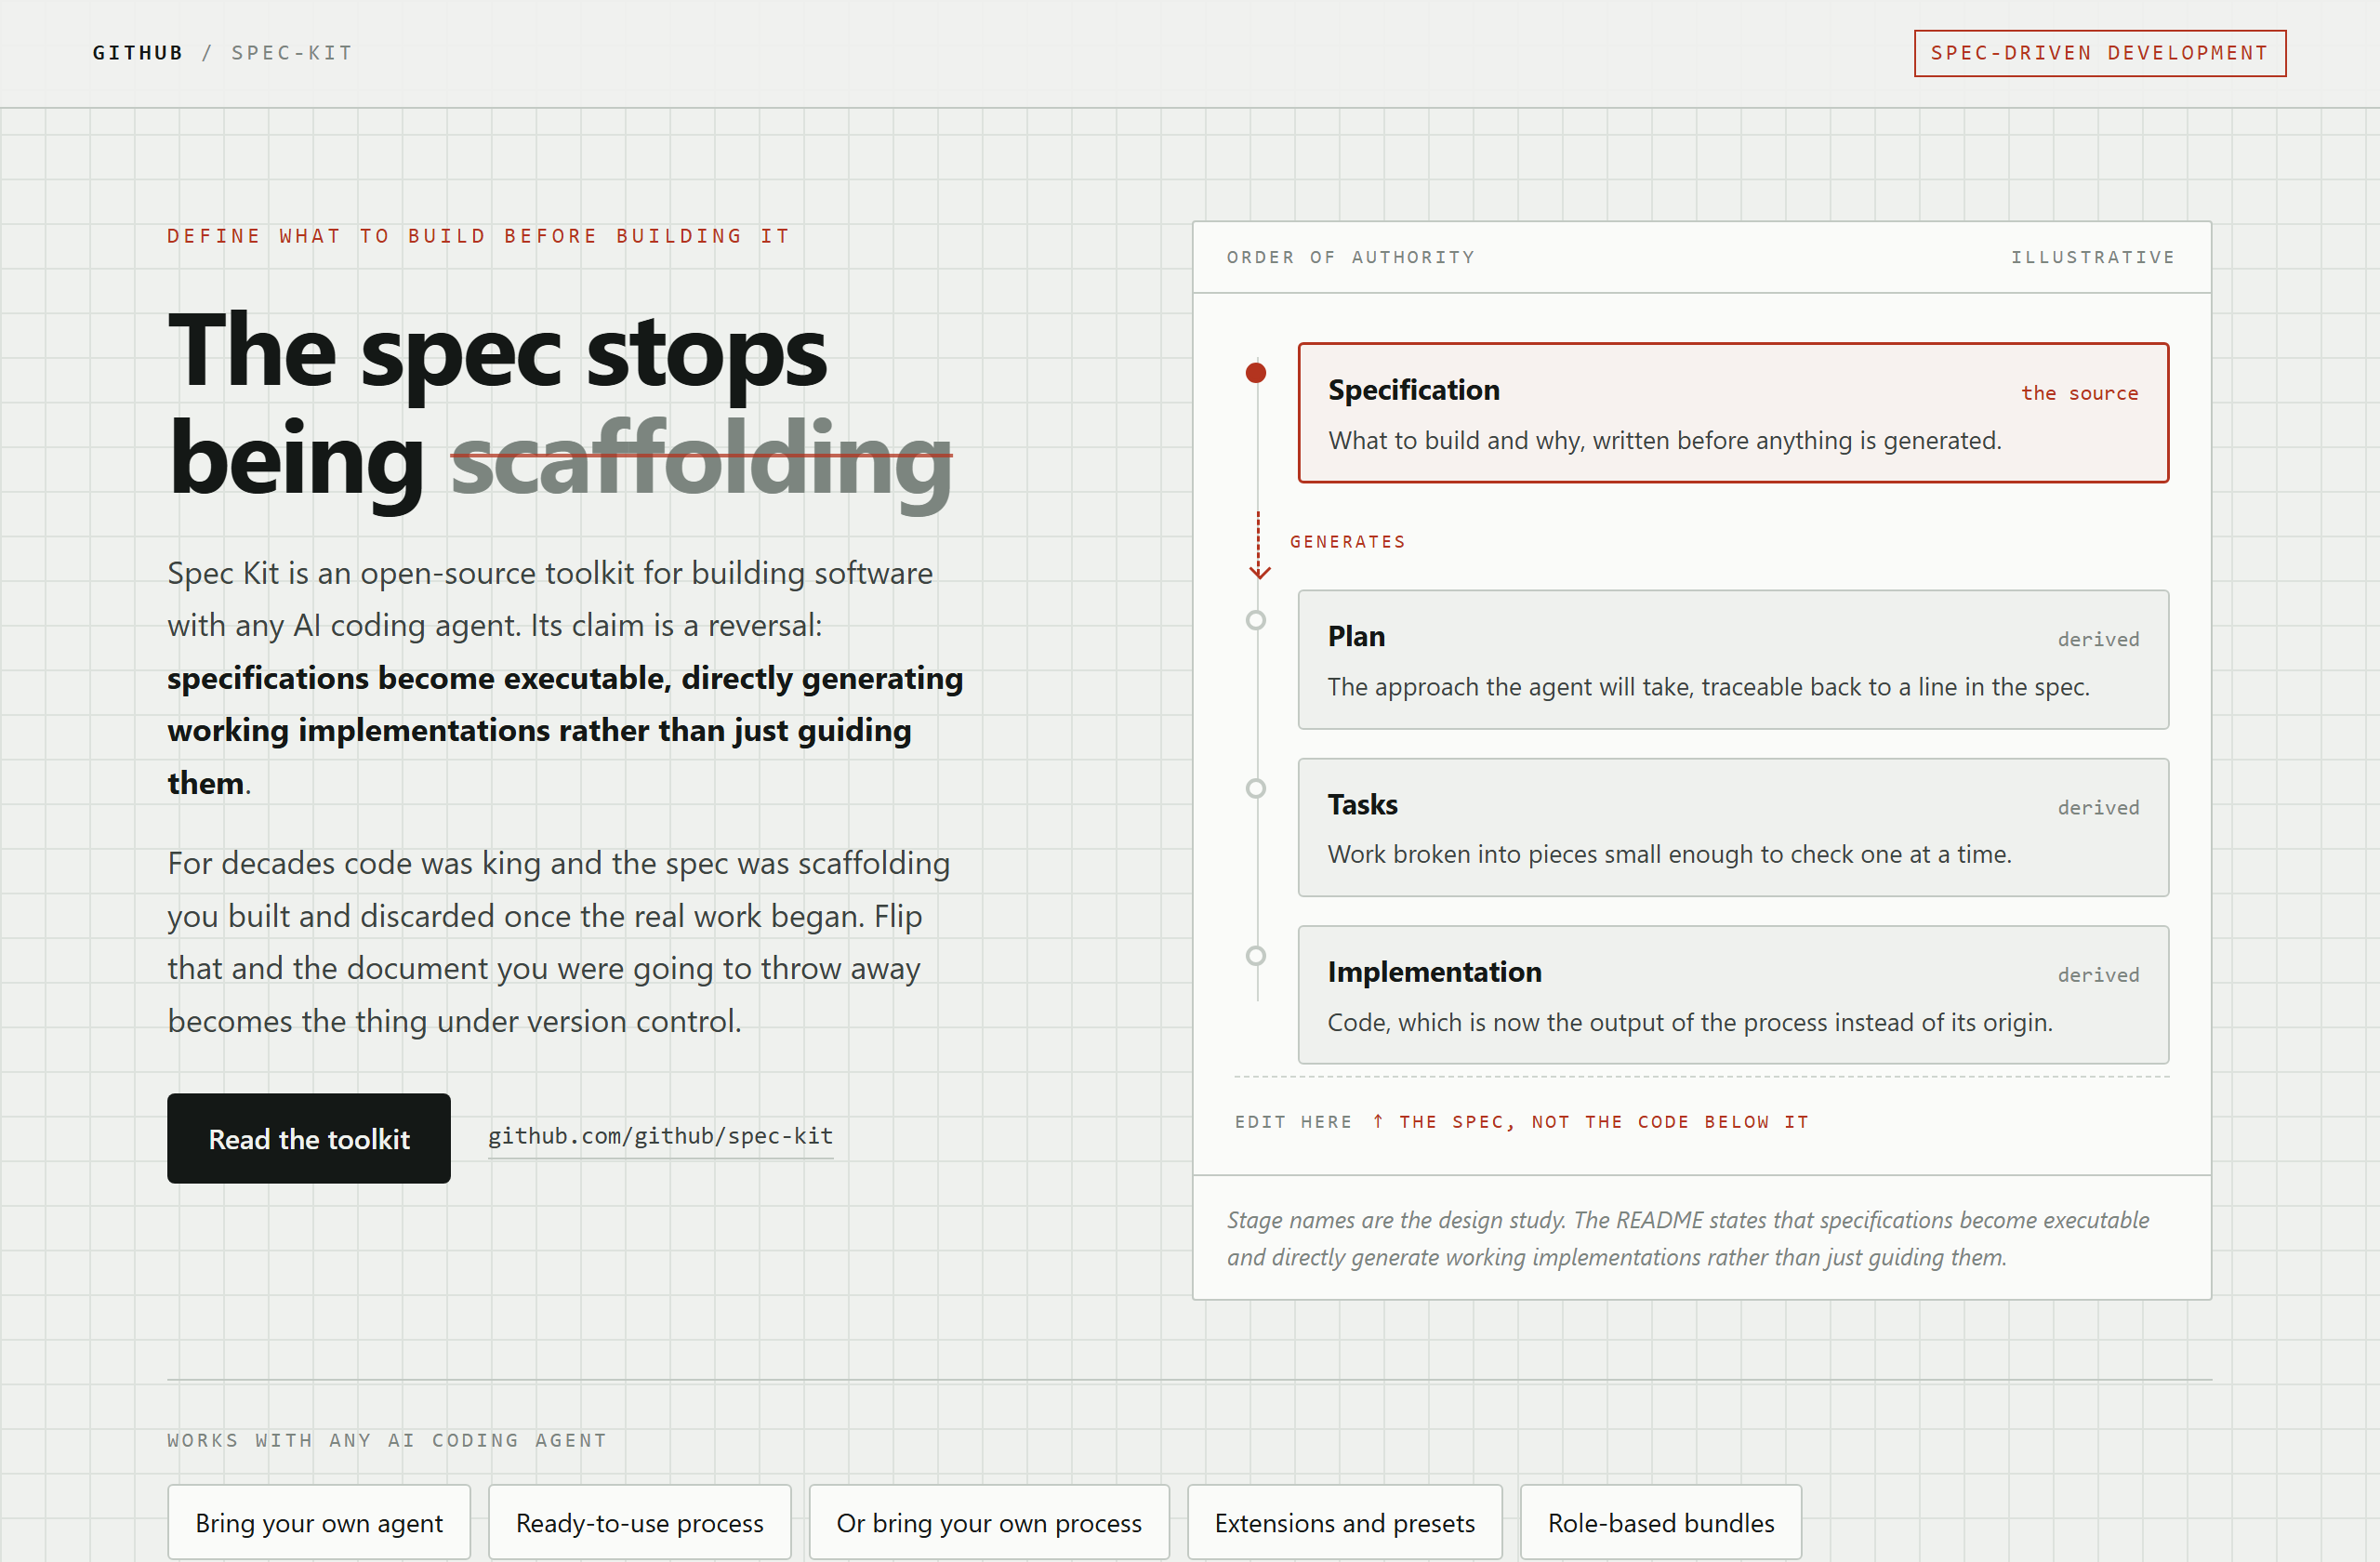Click the 'derived' tag on Plan
This screenshot has width=2380, height=1562.
[2098, 639]
